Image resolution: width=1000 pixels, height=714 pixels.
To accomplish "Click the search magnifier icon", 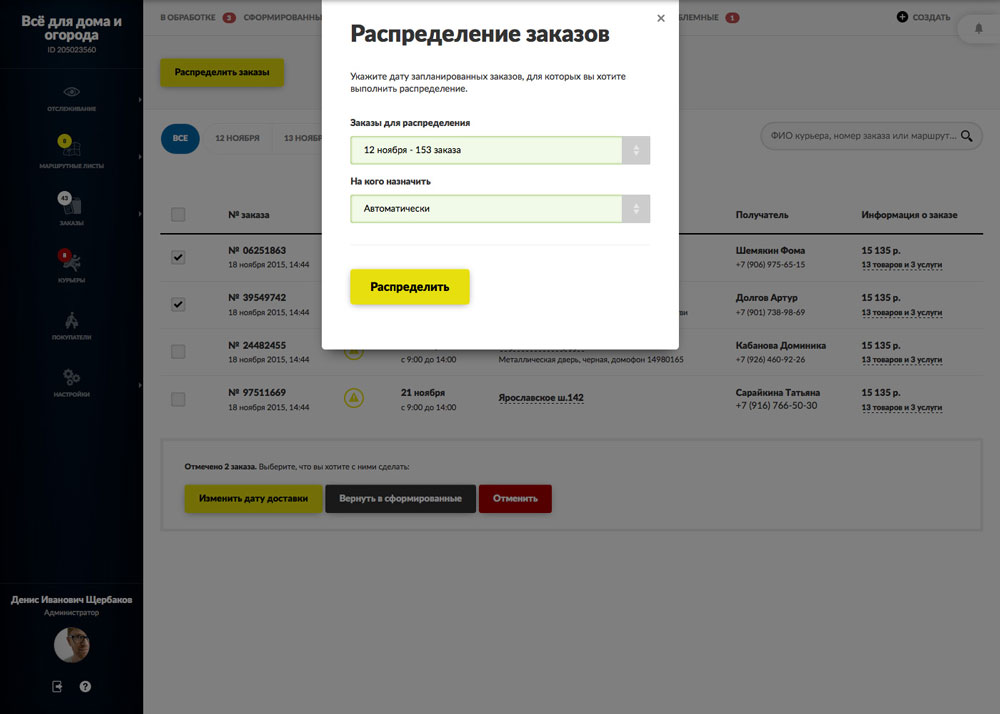I will pyautogui.click(x=967, y=136).
